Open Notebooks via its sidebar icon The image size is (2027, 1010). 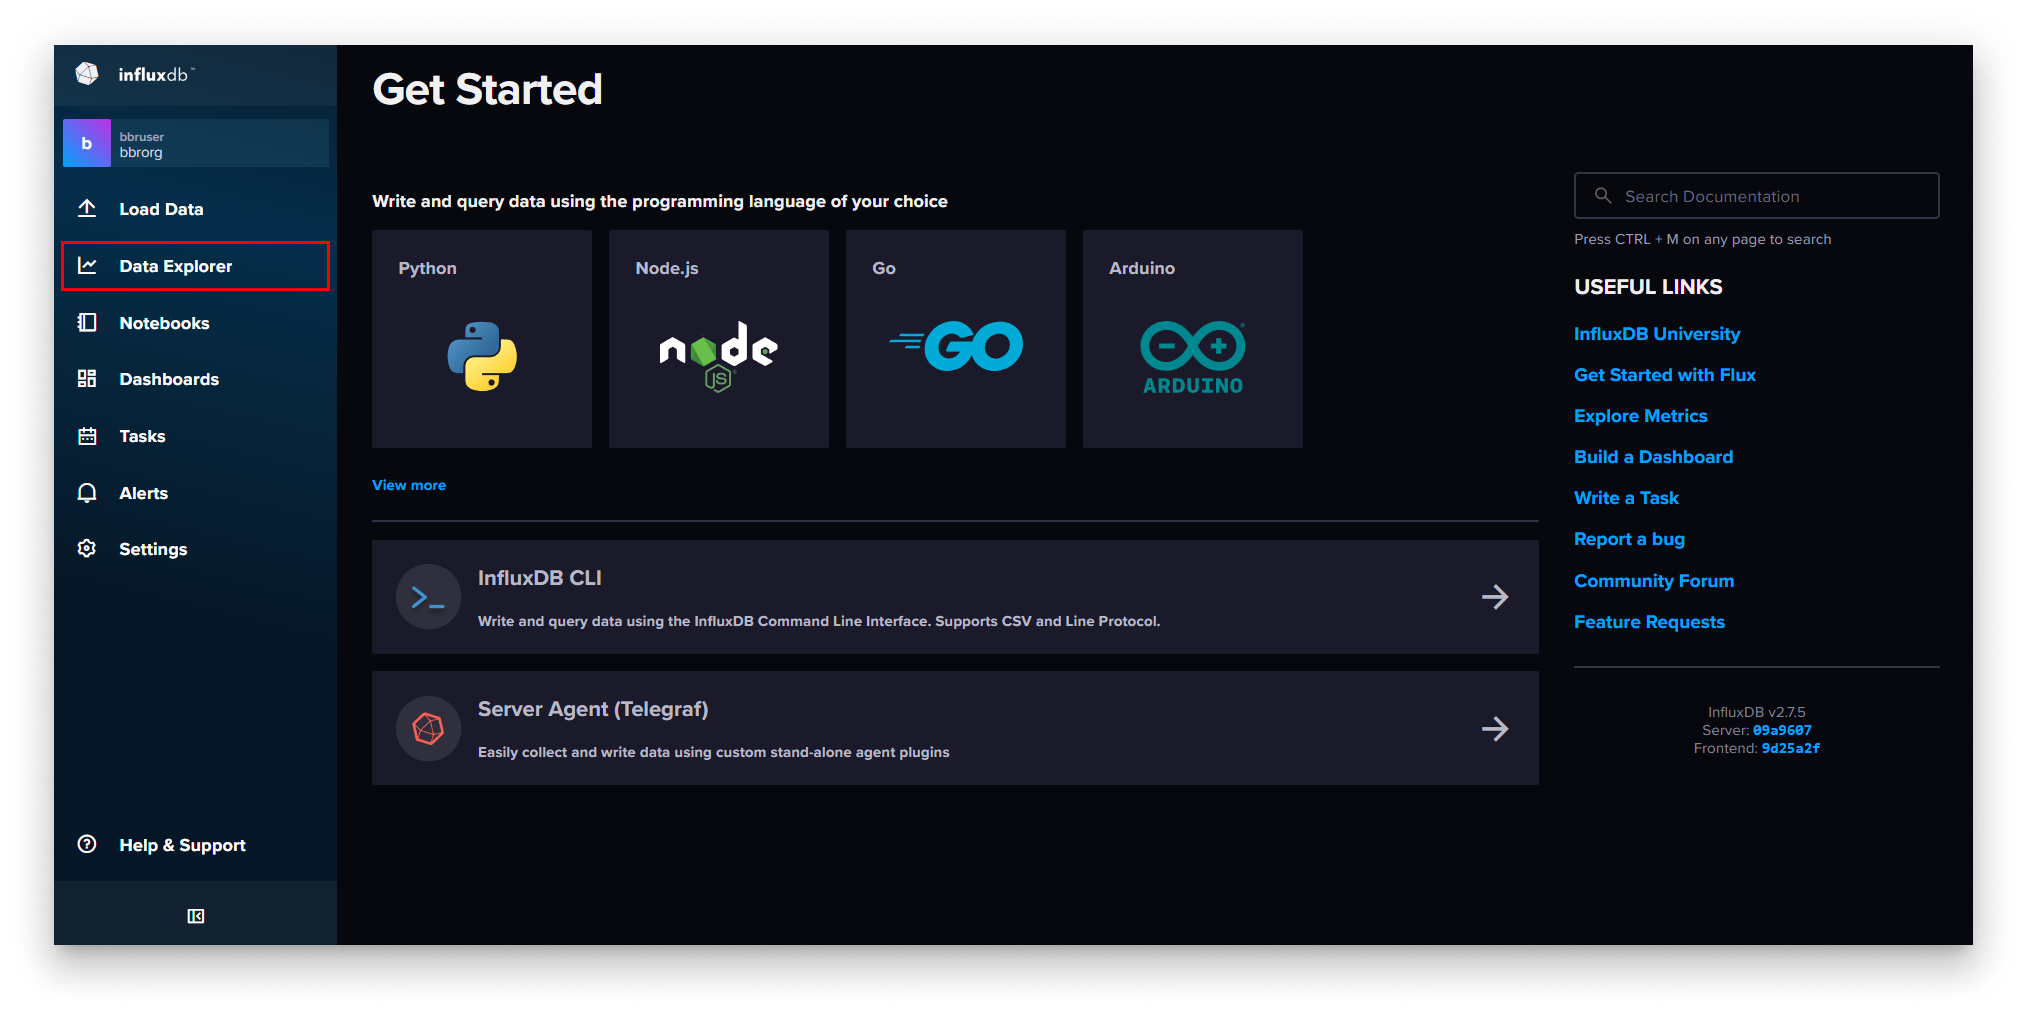[x=87, y=322]
